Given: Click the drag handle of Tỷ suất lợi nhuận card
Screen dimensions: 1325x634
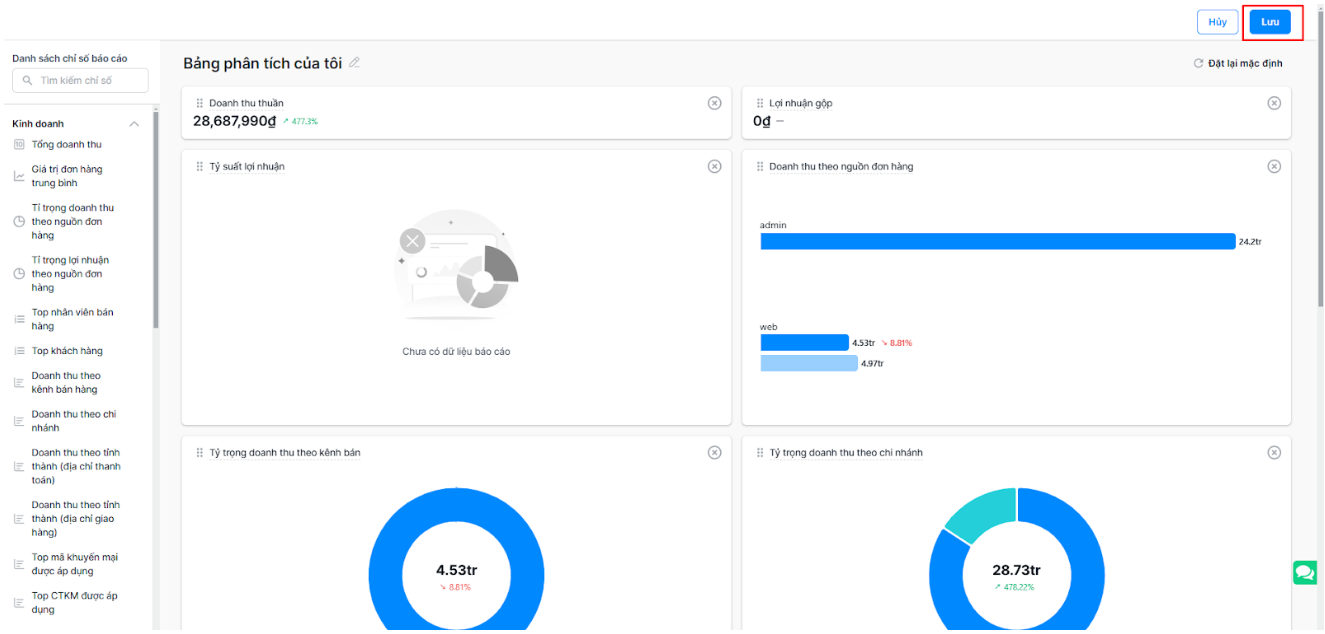Looking at the screenshot, I should click(200, 167).
